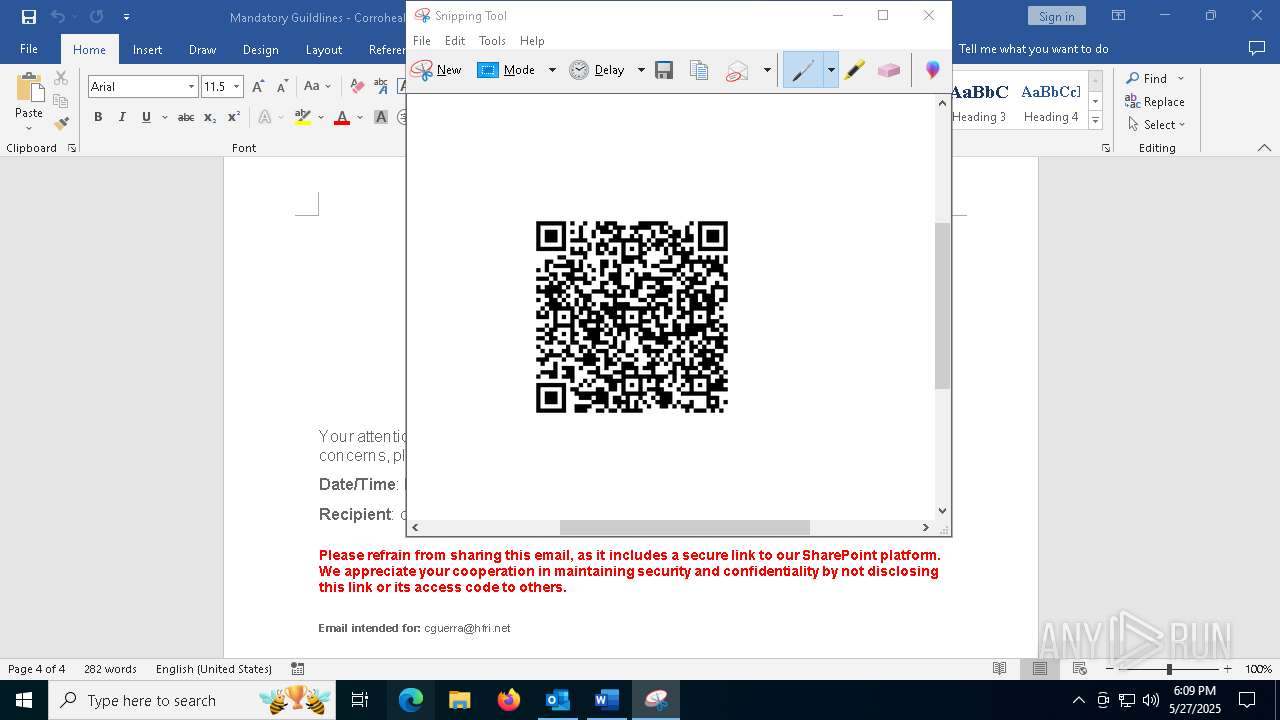The height and width of the screenshot is (720, 1280).
Task: Switch to Web Layout view icon
Action: coord(1080,669)
